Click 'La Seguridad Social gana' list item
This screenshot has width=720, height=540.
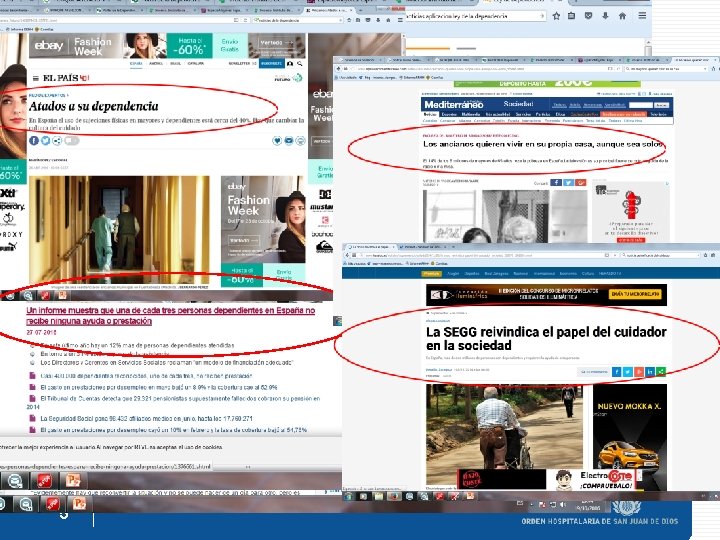tap(146, 418)
